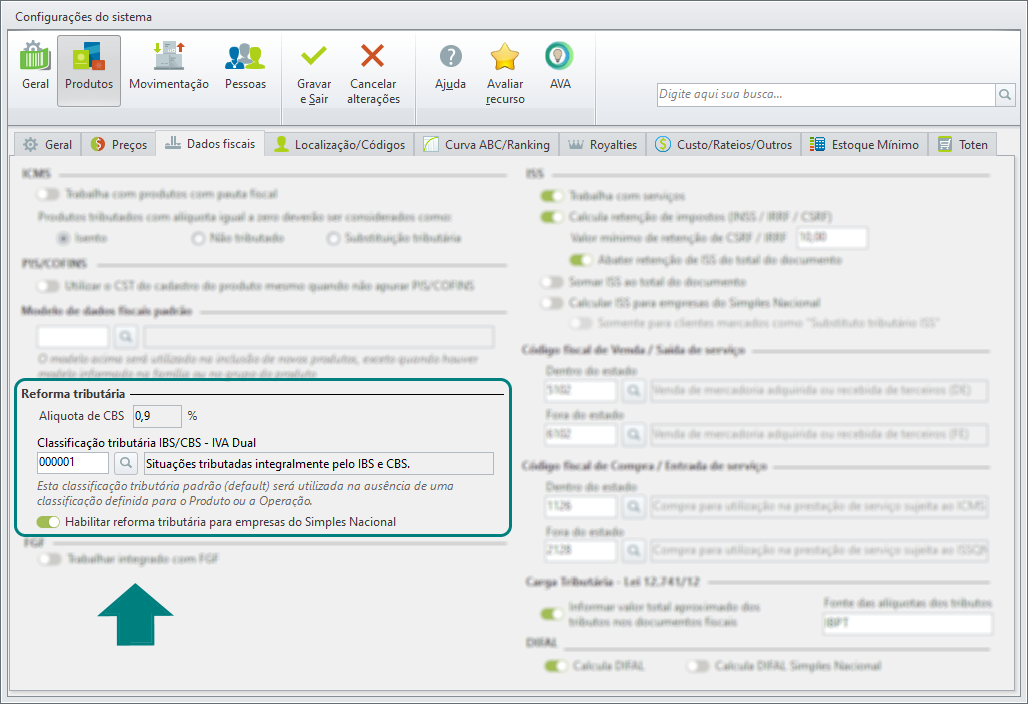Select the Substituição tributária radio option

click(x=333, y=238)
